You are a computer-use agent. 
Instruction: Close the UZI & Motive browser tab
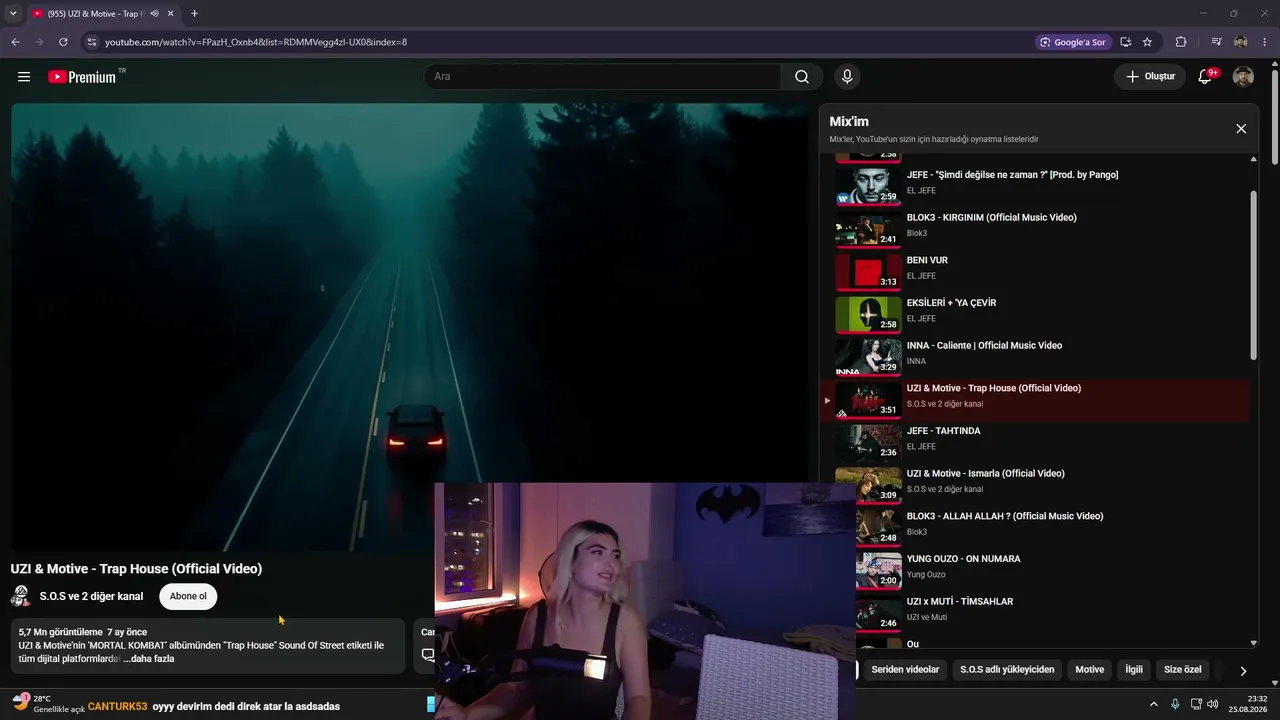[171, 14]
